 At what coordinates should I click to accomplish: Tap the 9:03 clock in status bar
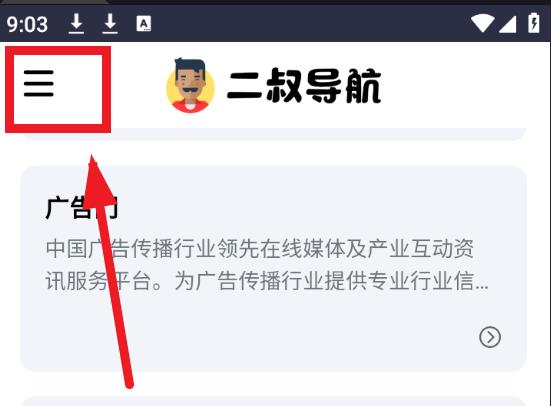pos(27,24)
